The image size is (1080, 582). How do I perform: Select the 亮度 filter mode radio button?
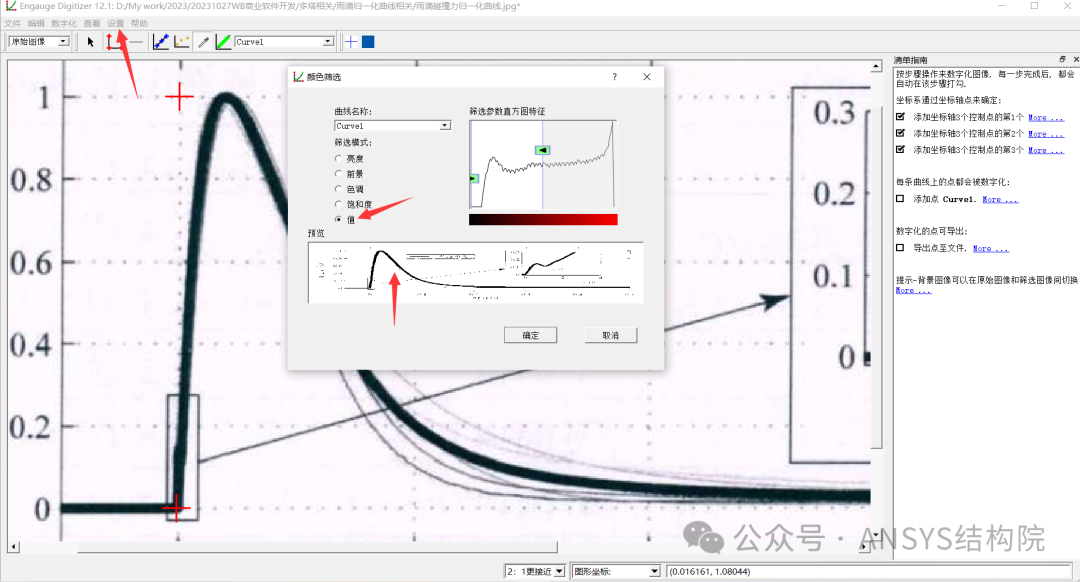(338, 158)
